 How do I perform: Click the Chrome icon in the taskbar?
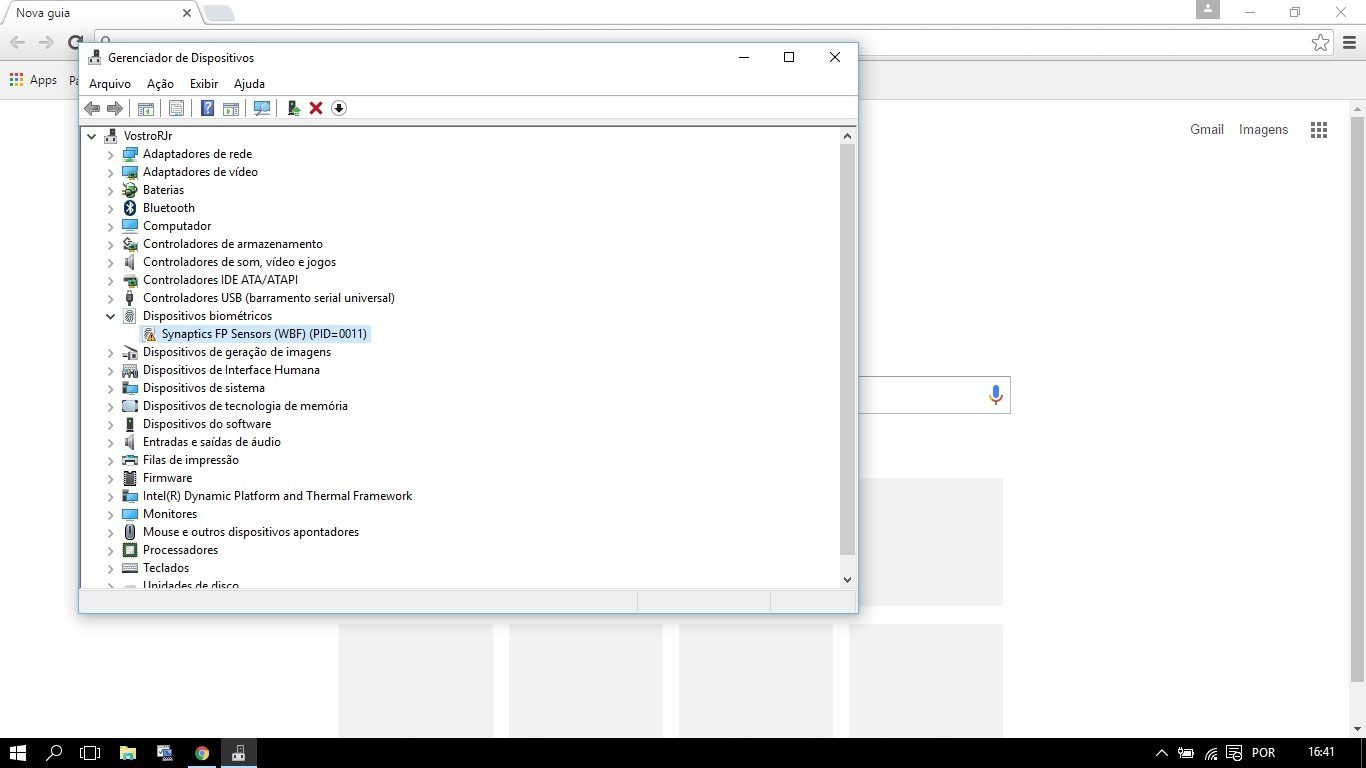[202, 753]
